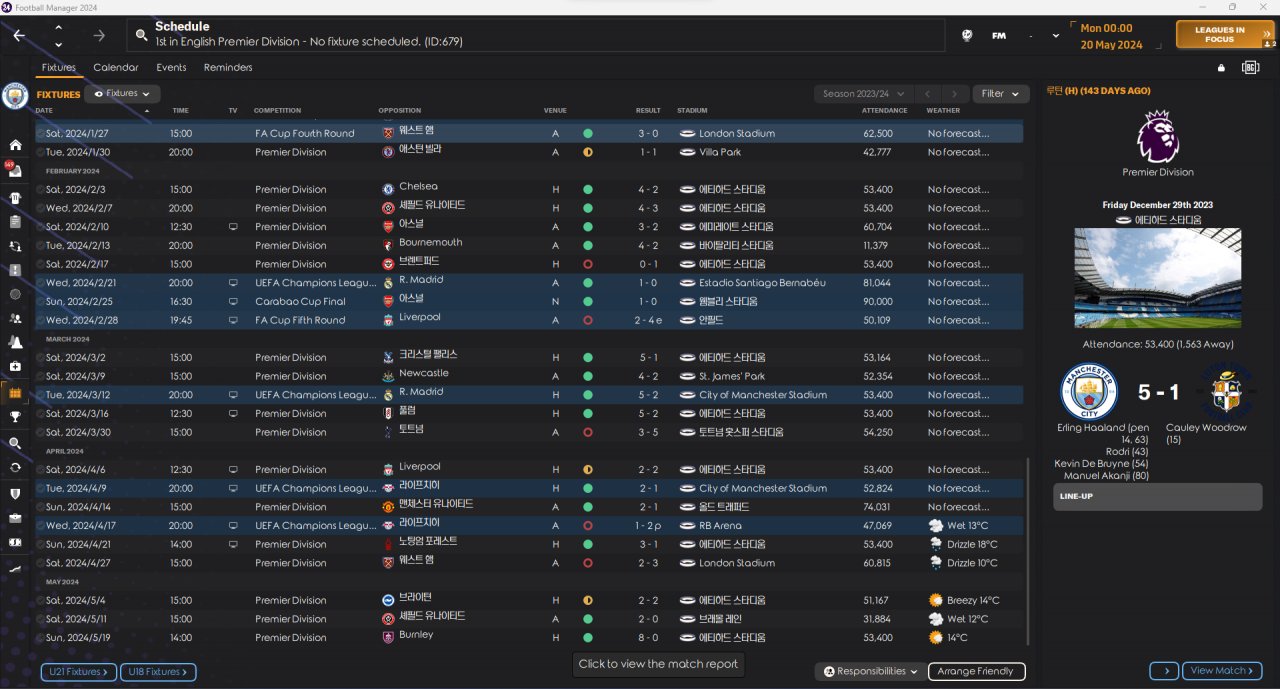
Task: Open the Finances money icon in the sidebar
Action: click(15, 542)
